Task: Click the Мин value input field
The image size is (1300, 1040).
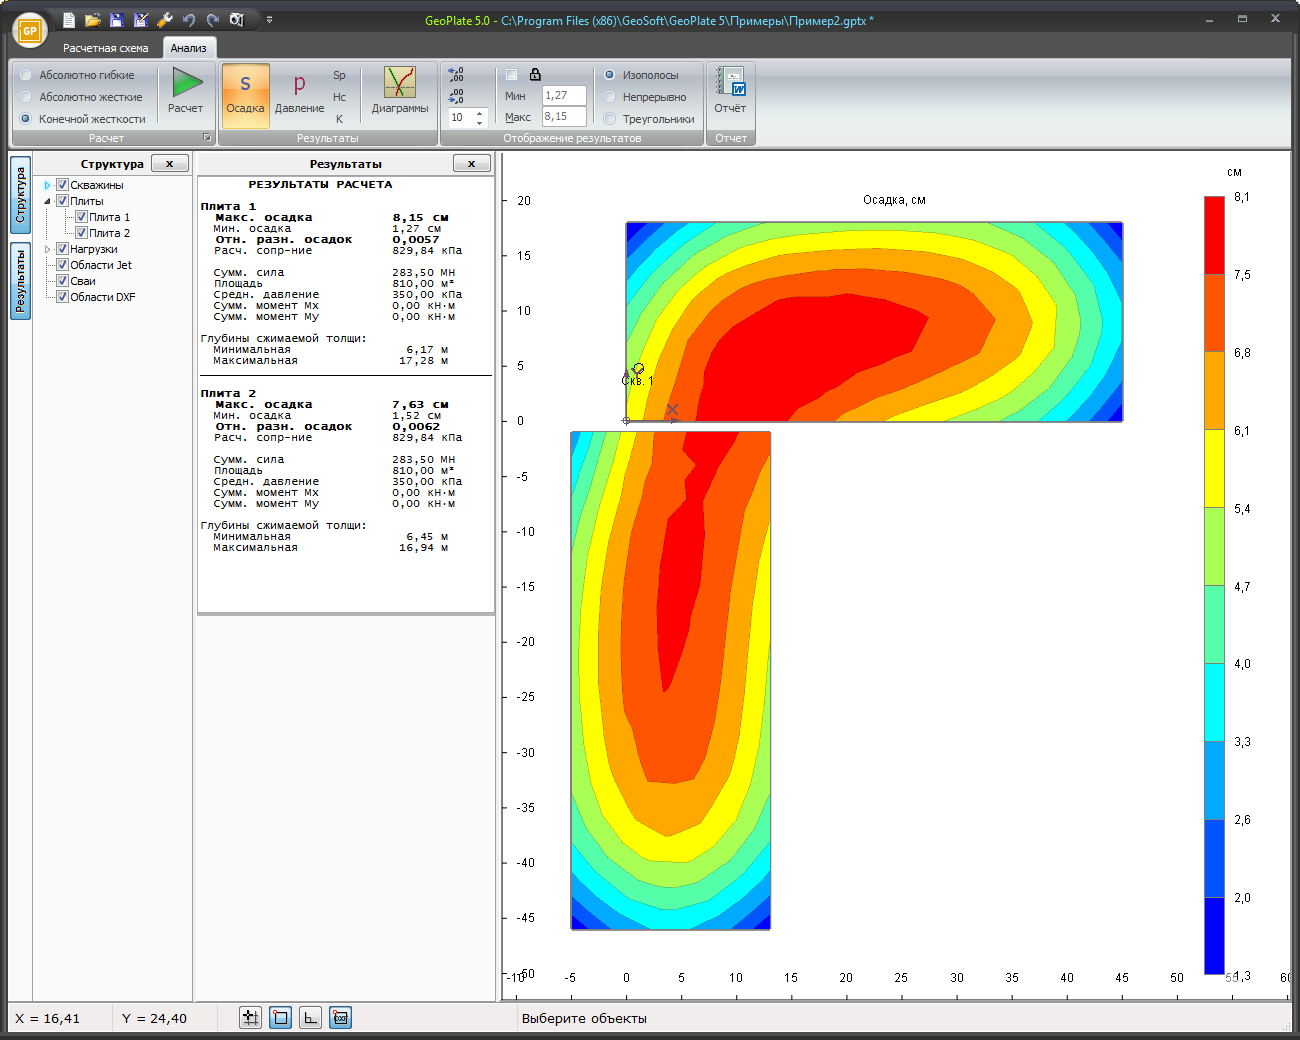Action: pos(564,96)
